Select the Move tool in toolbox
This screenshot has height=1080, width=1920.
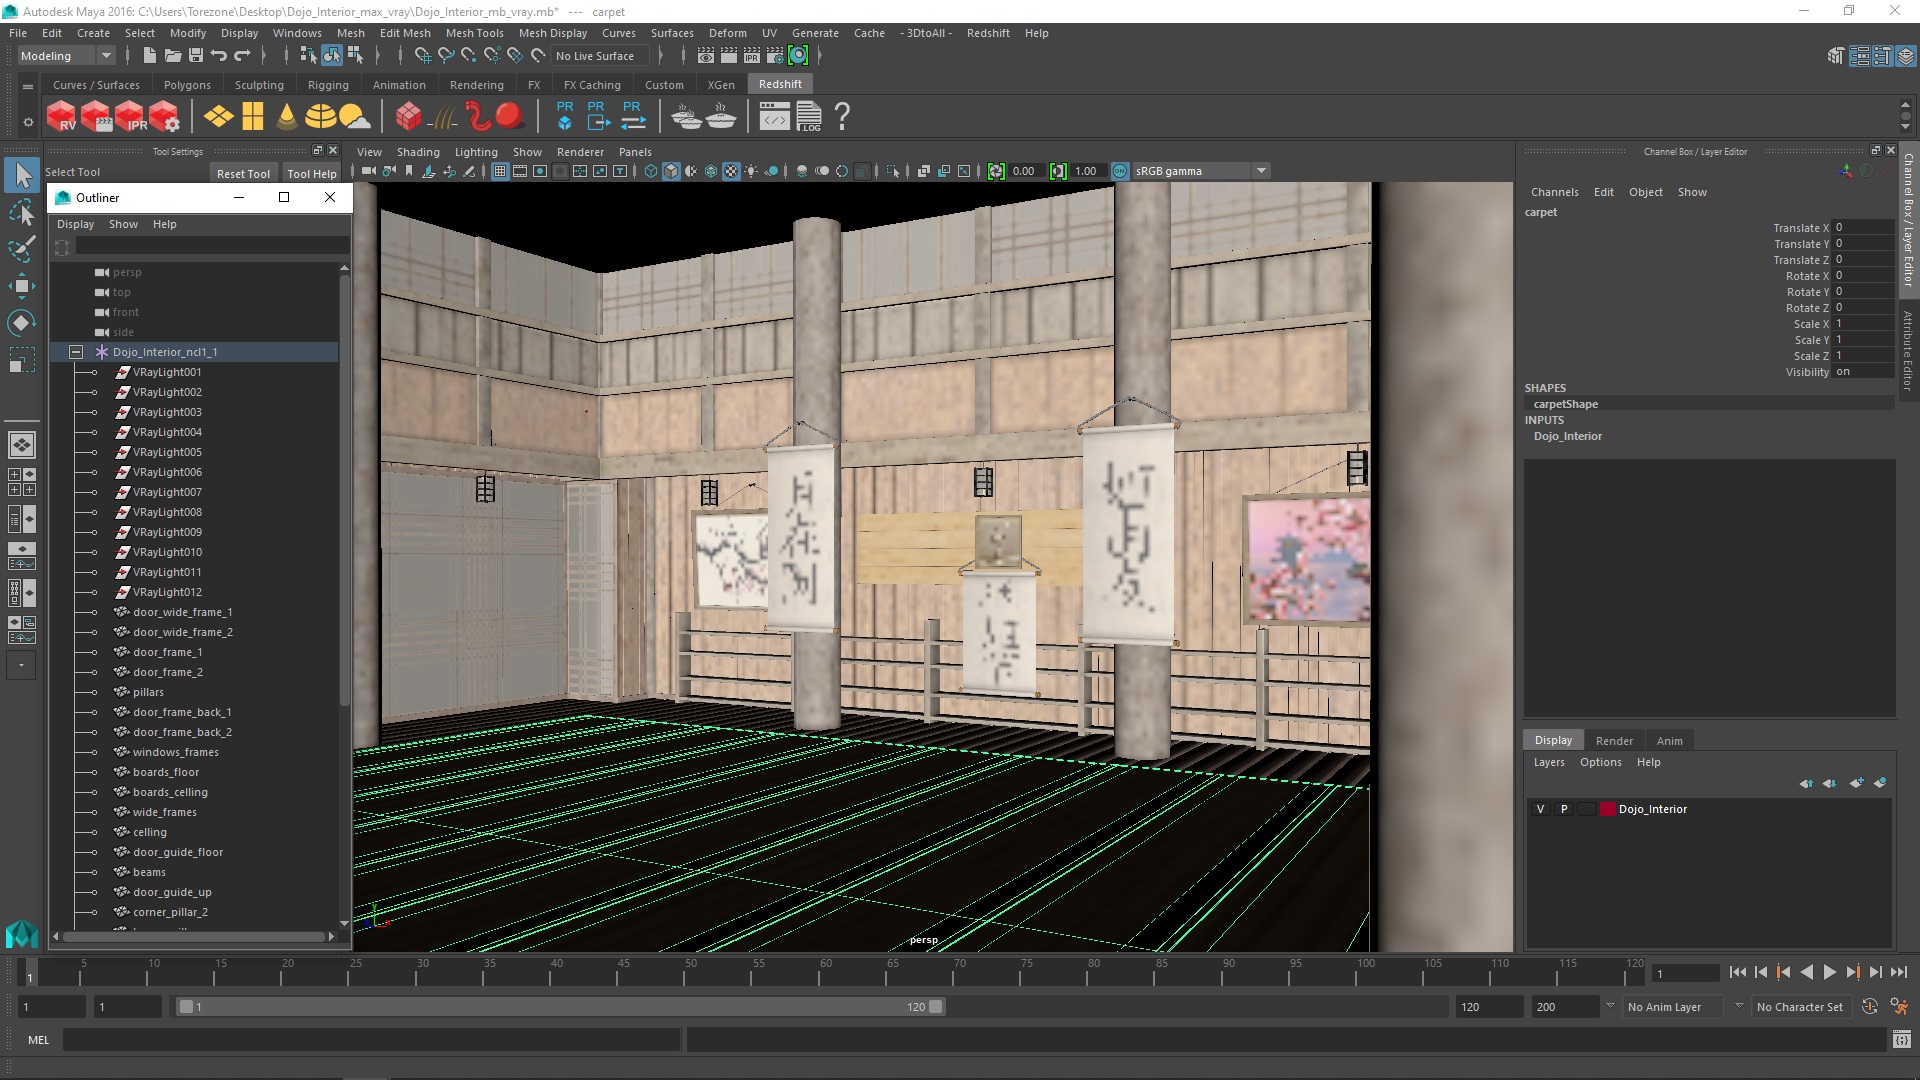click(x=21, y=286)
